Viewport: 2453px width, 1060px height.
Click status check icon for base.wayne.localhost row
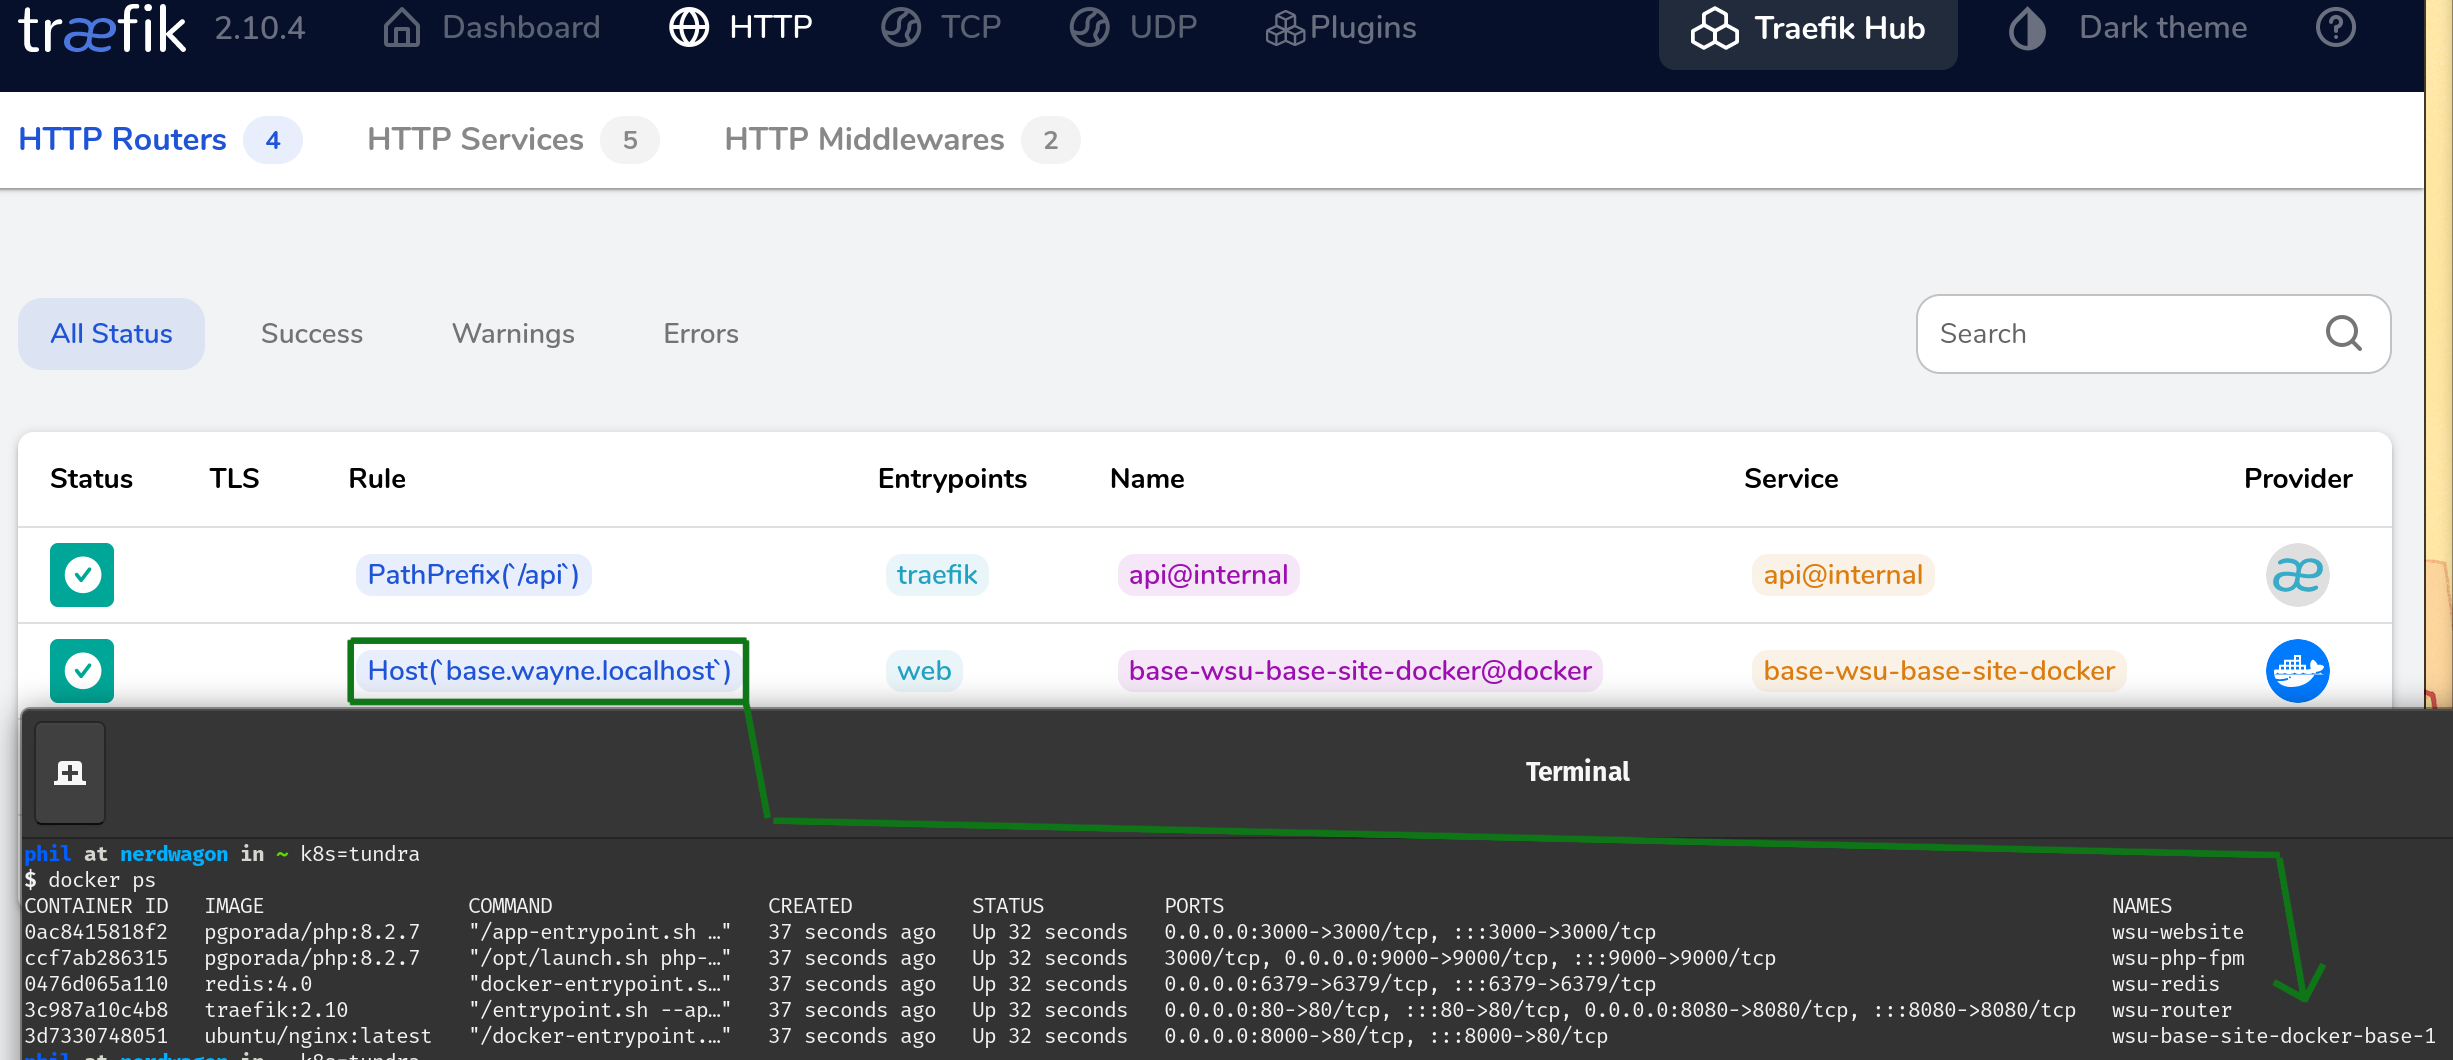click(82, 671)
